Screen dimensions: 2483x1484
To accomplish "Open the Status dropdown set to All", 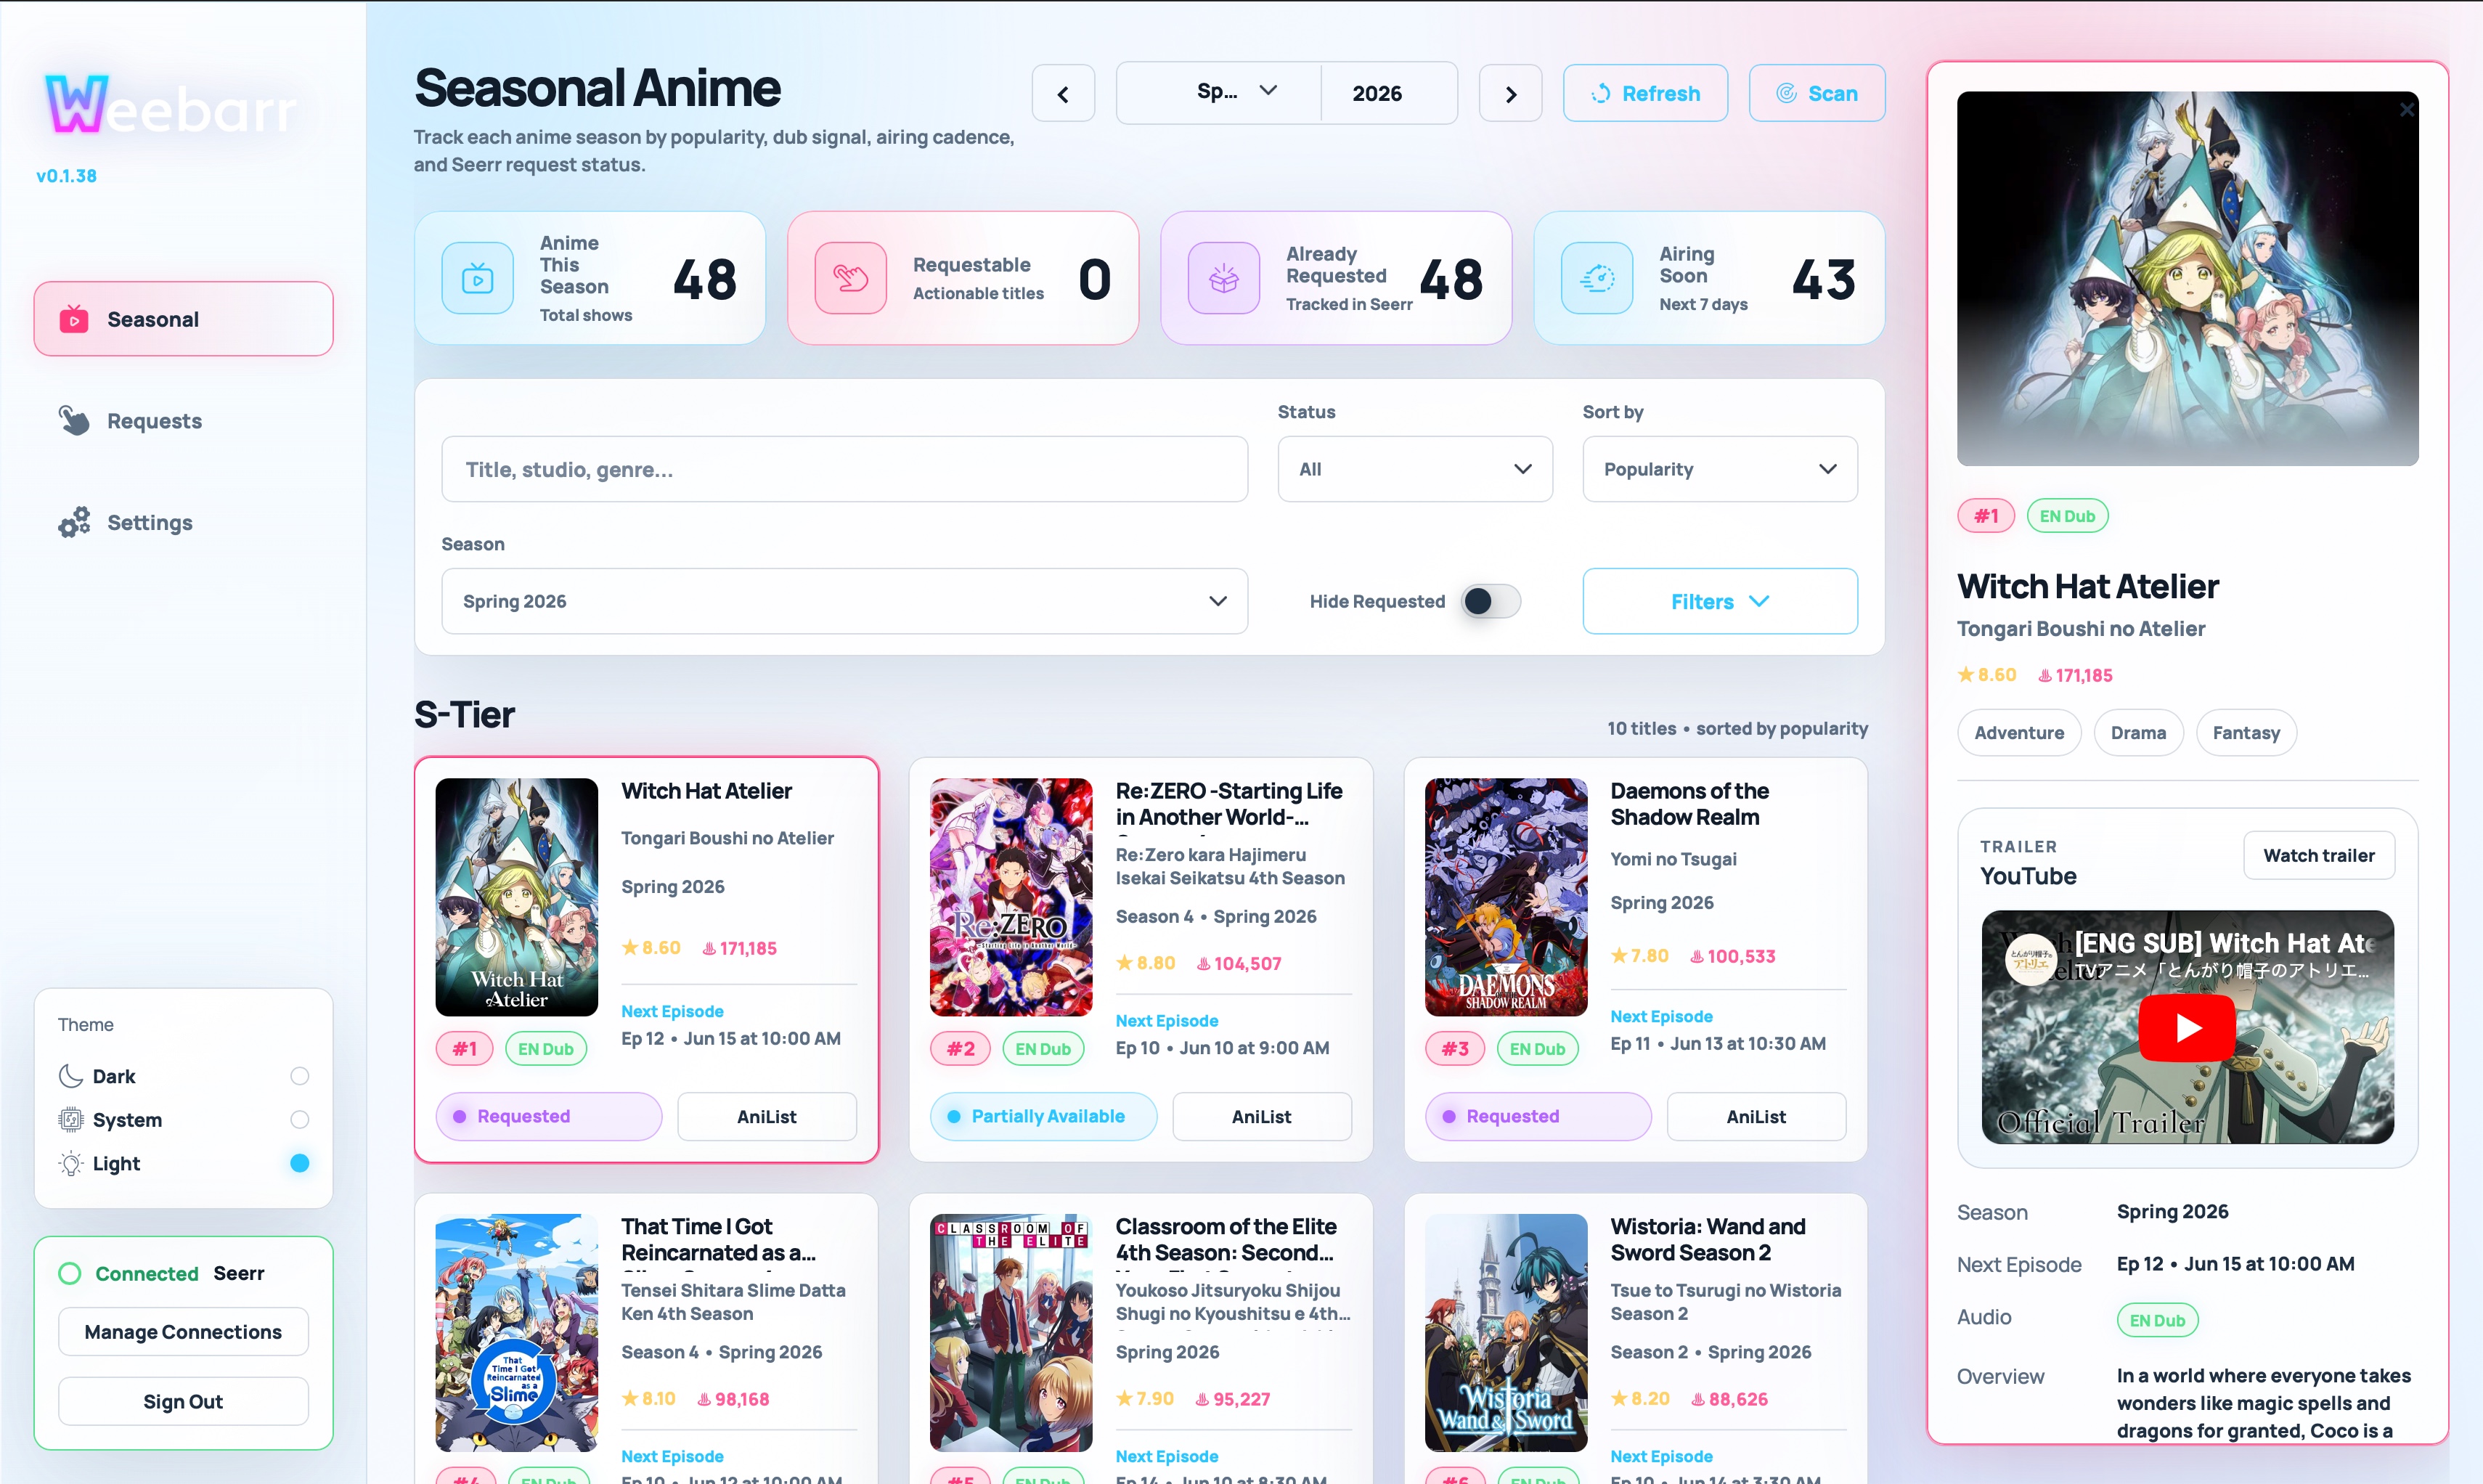I will click(1415, 469).
